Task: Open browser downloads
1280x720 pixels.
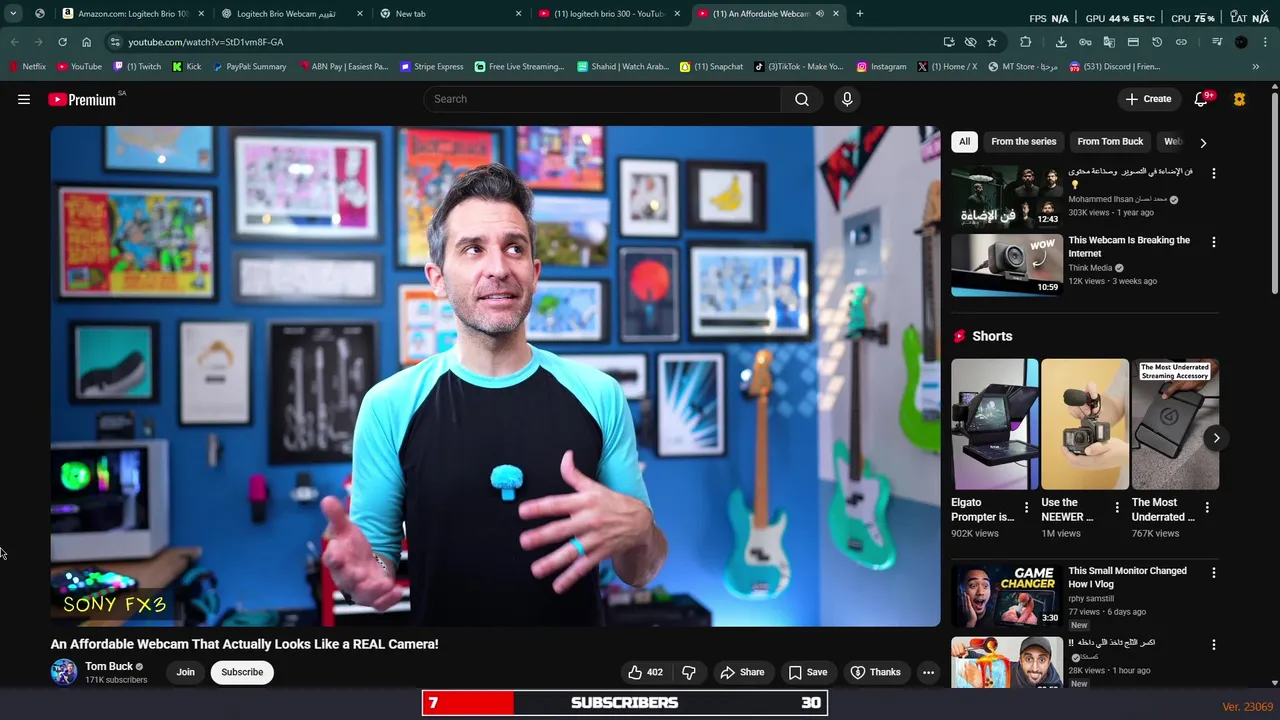Action: click(1061, 42)
